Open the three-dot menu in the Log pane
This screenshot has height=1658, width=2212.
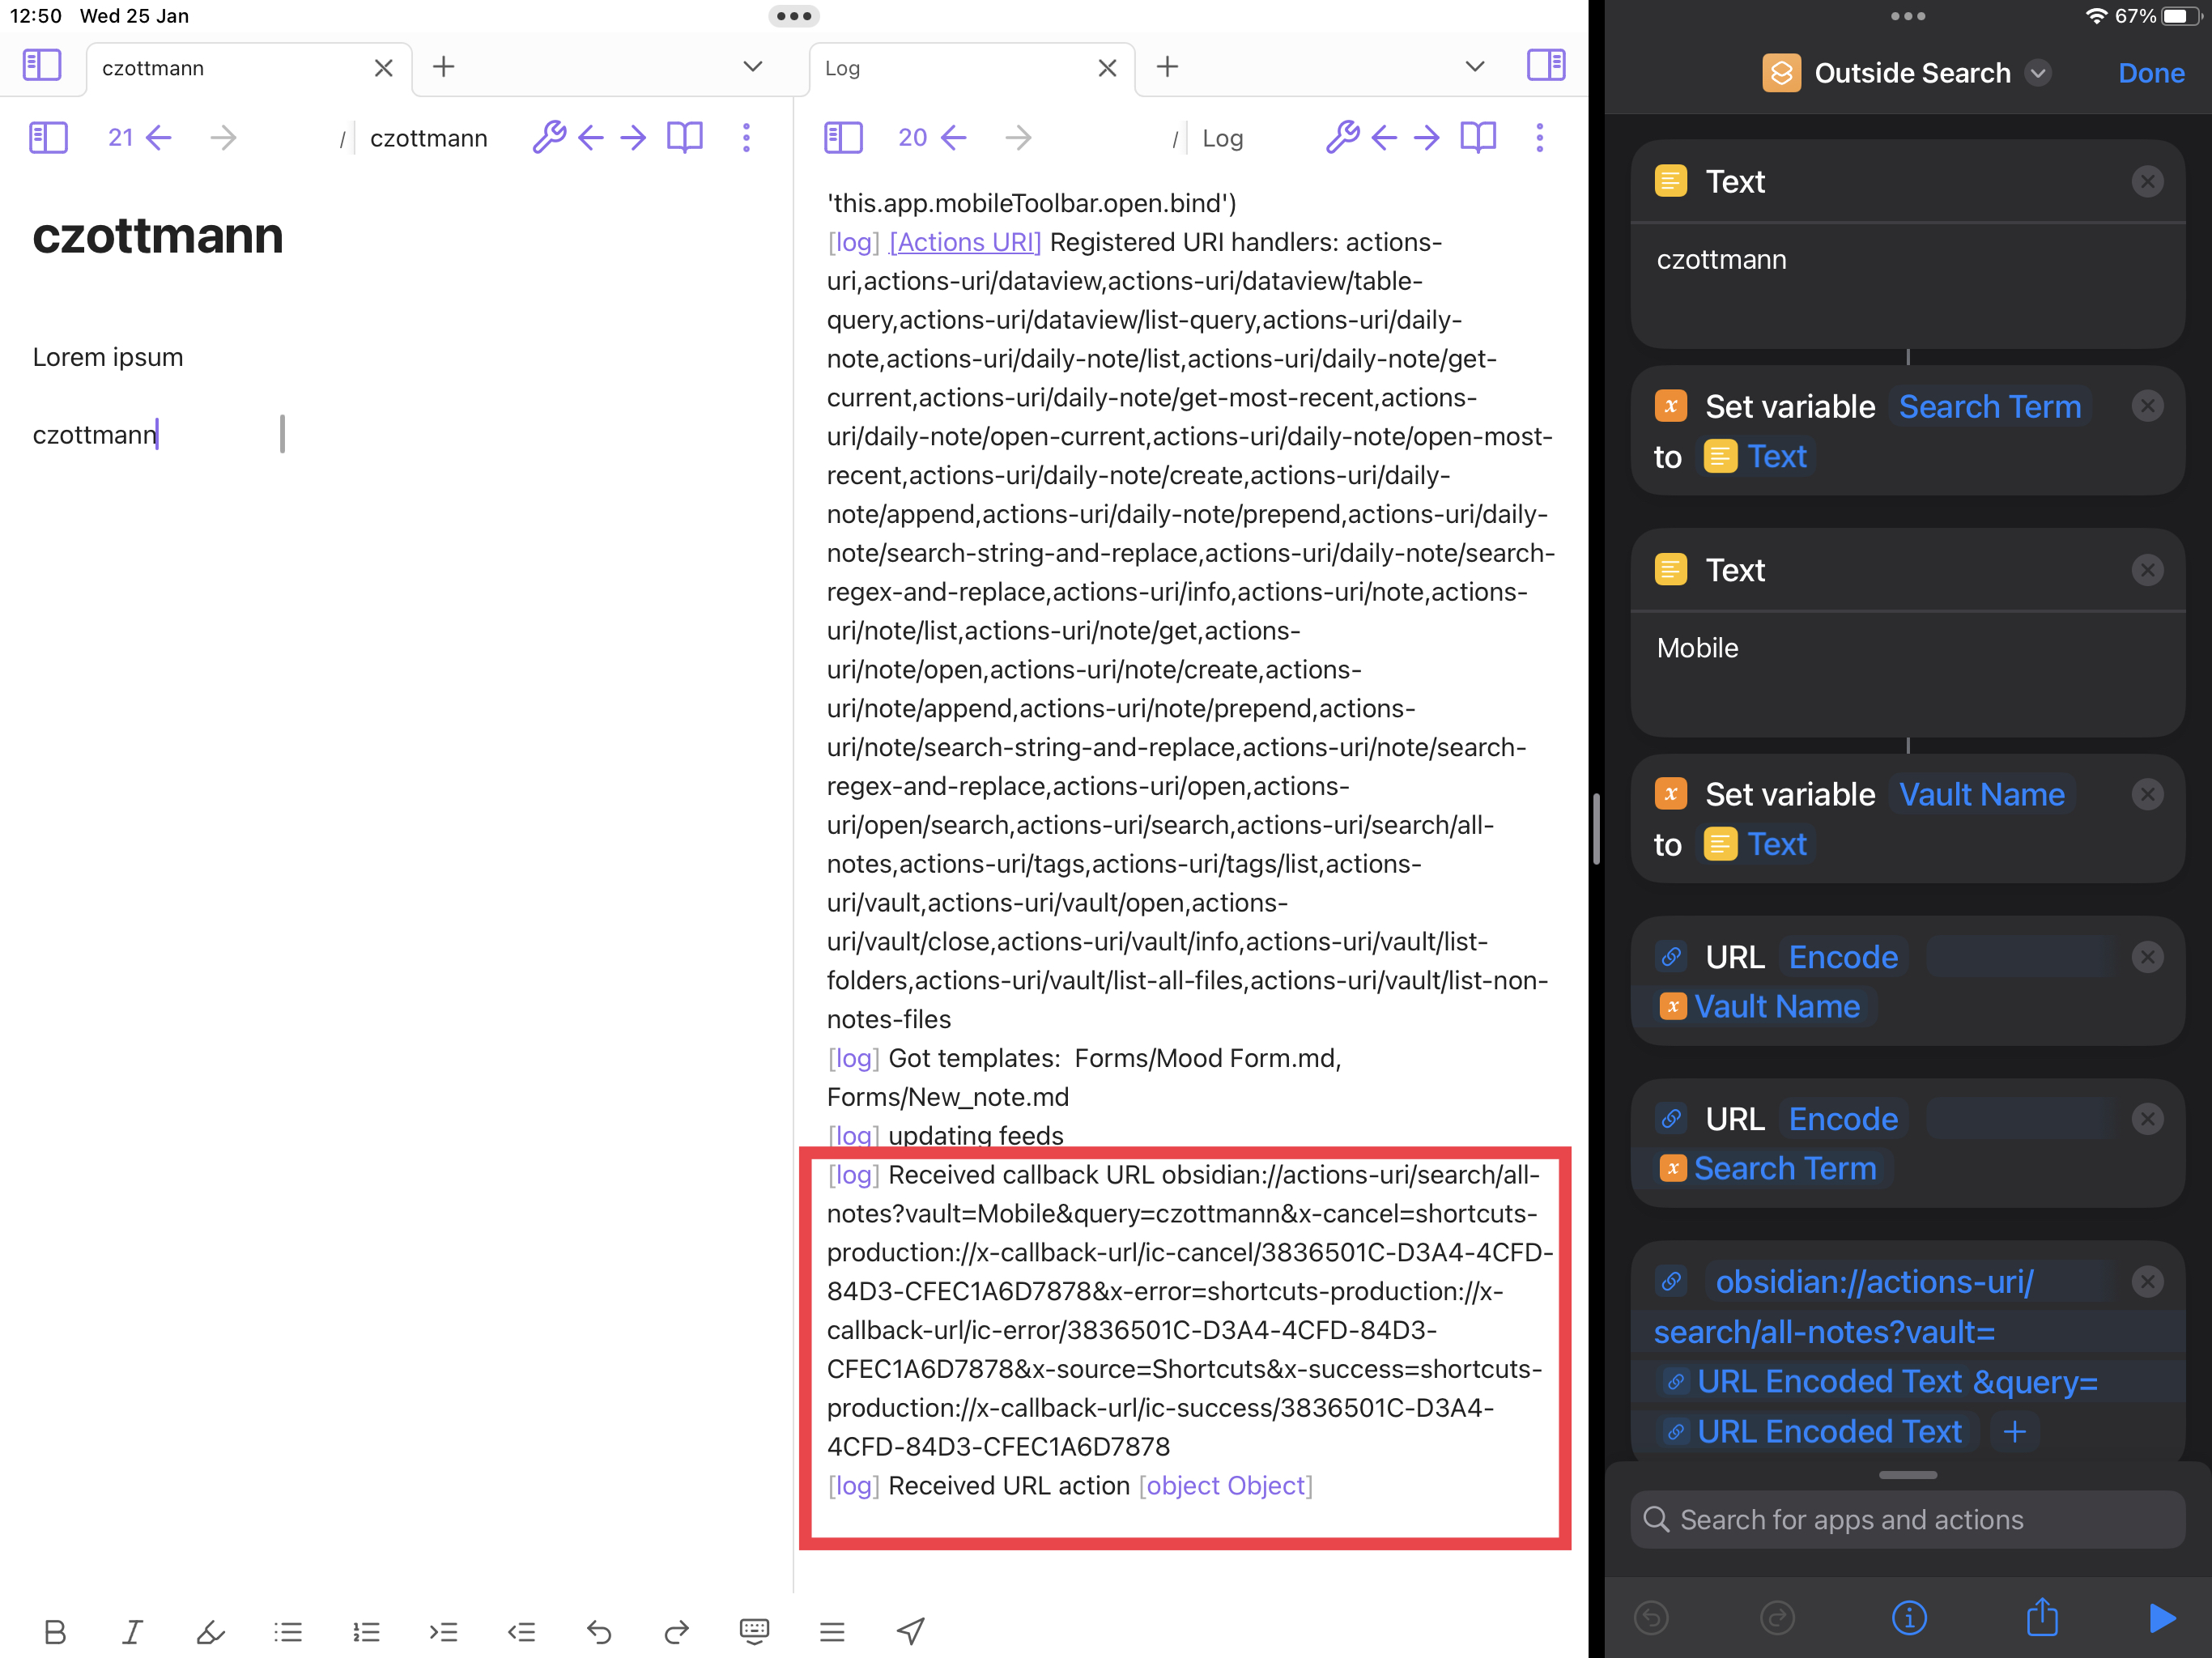coord(1540,137)
